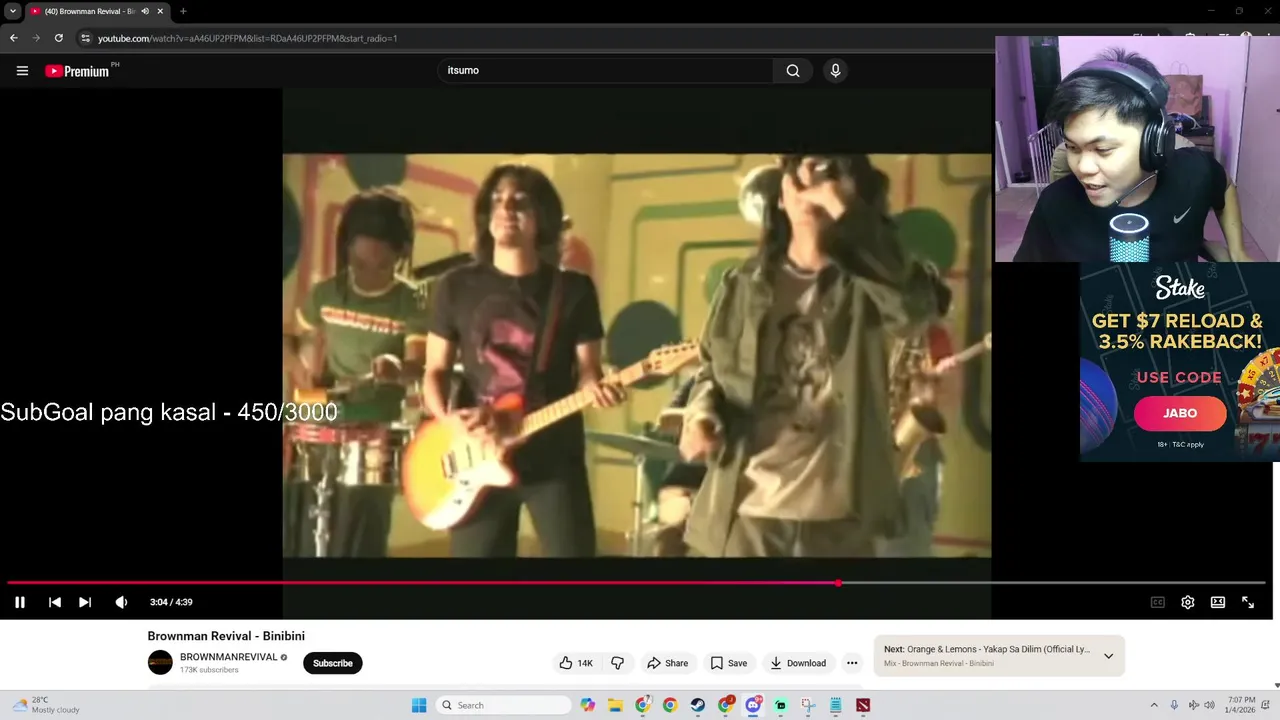This screenshot has height=720, width=1280.
Task: Show hidden system tray icons
Action: tap(1153, 705)
